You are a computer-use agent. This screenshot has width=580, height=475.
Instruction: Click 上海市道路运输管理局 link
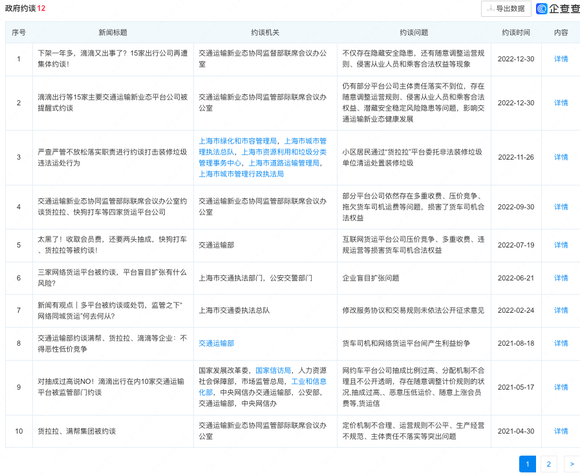point(284,163)
